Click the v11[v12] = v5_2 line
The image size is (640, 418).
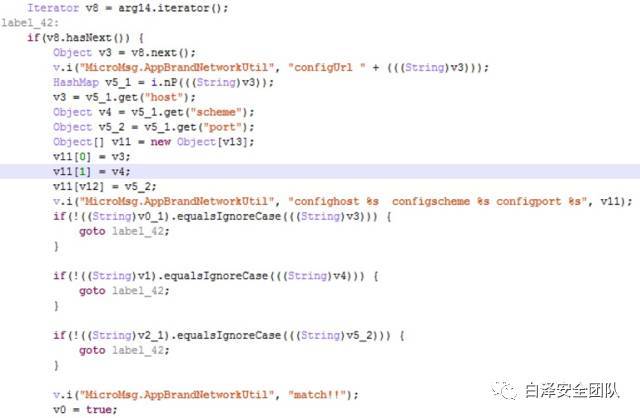(x=104, y=187)
